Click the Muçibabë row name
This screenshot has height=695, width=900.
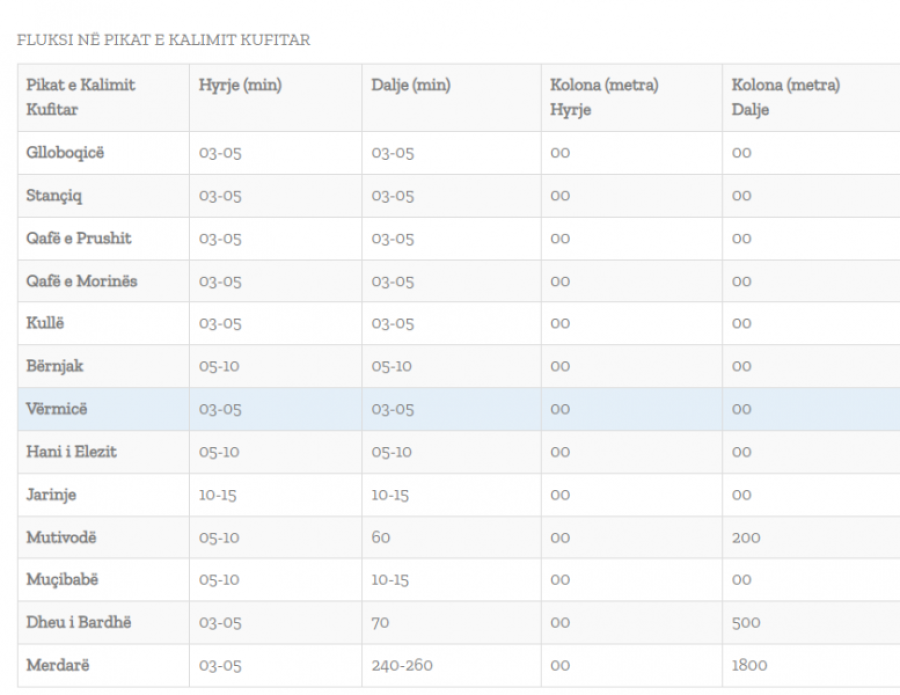[63, 580]
